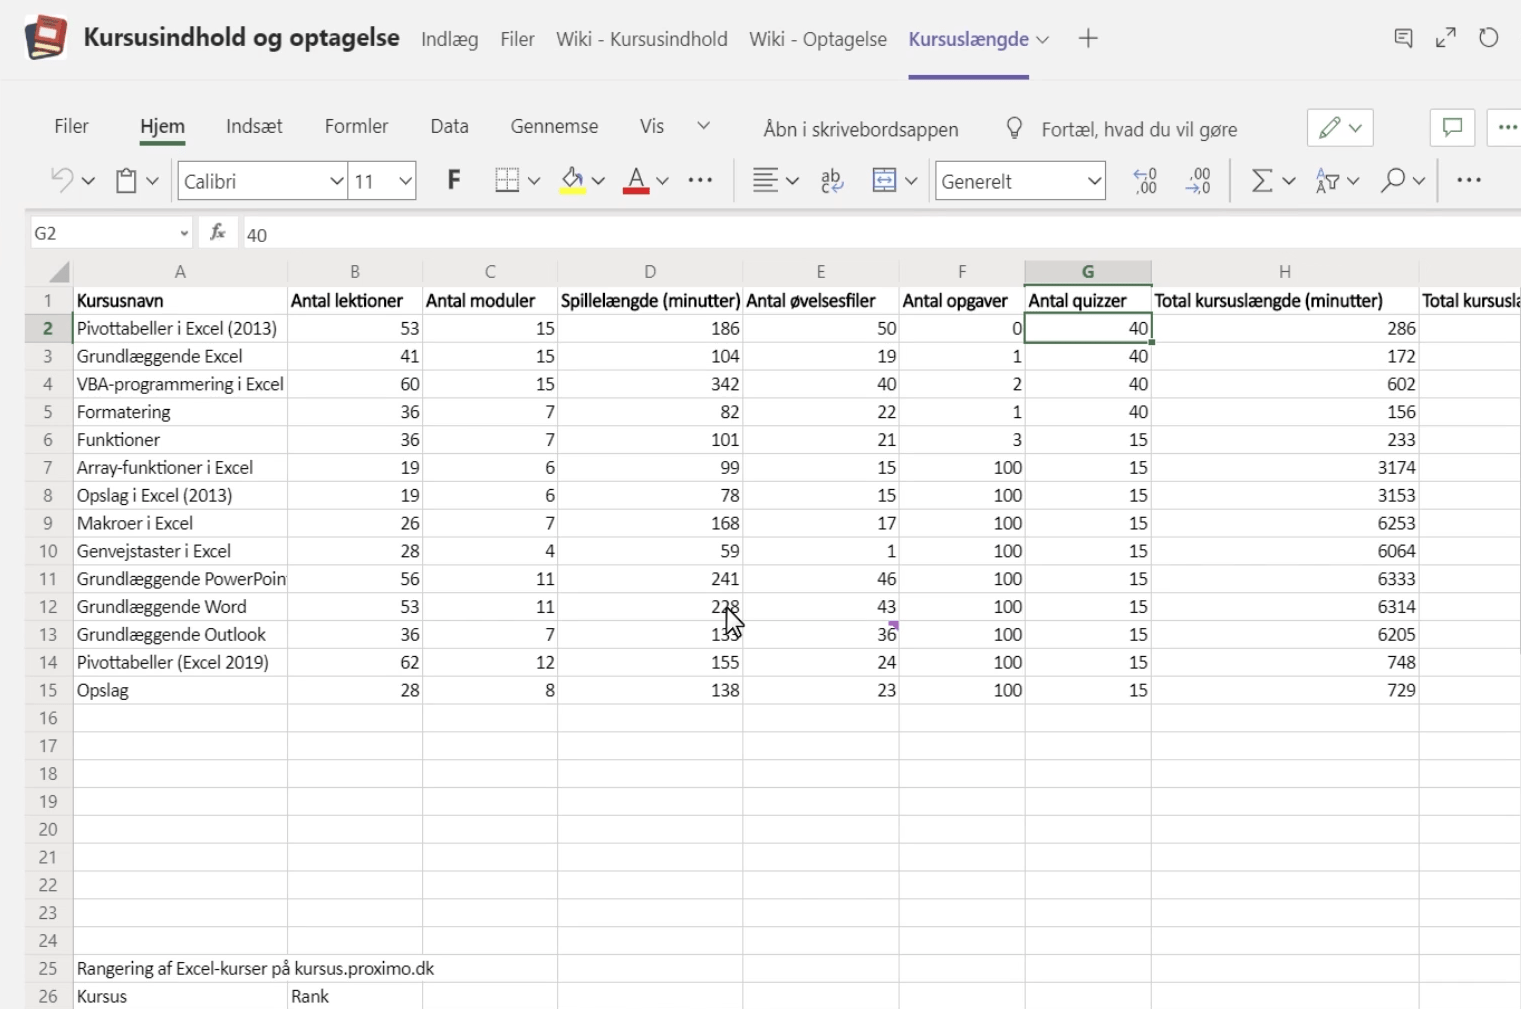Expand the Paste options arrow

[152, 181]
